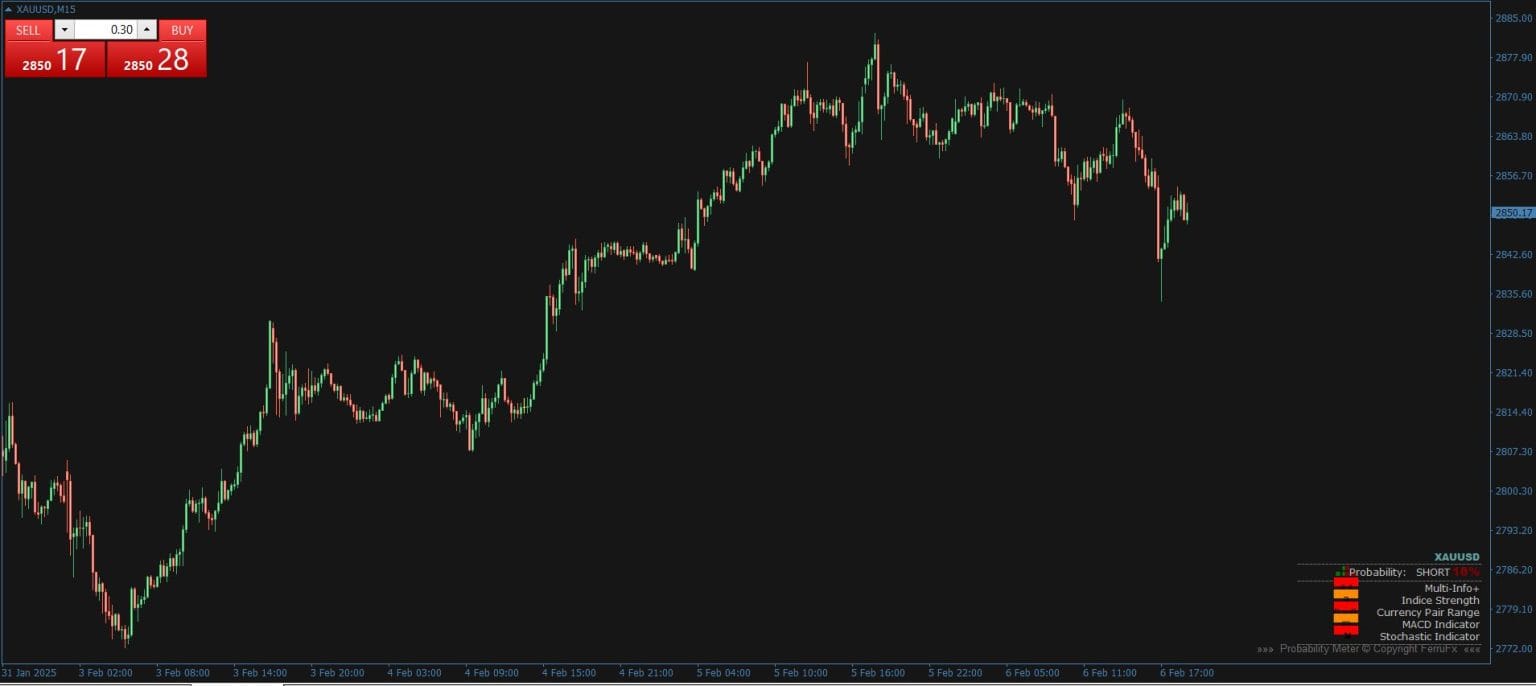The image size is (1536, 686).
Task: Click the red Multi-Info+ status block
Action: [1346, 583]
